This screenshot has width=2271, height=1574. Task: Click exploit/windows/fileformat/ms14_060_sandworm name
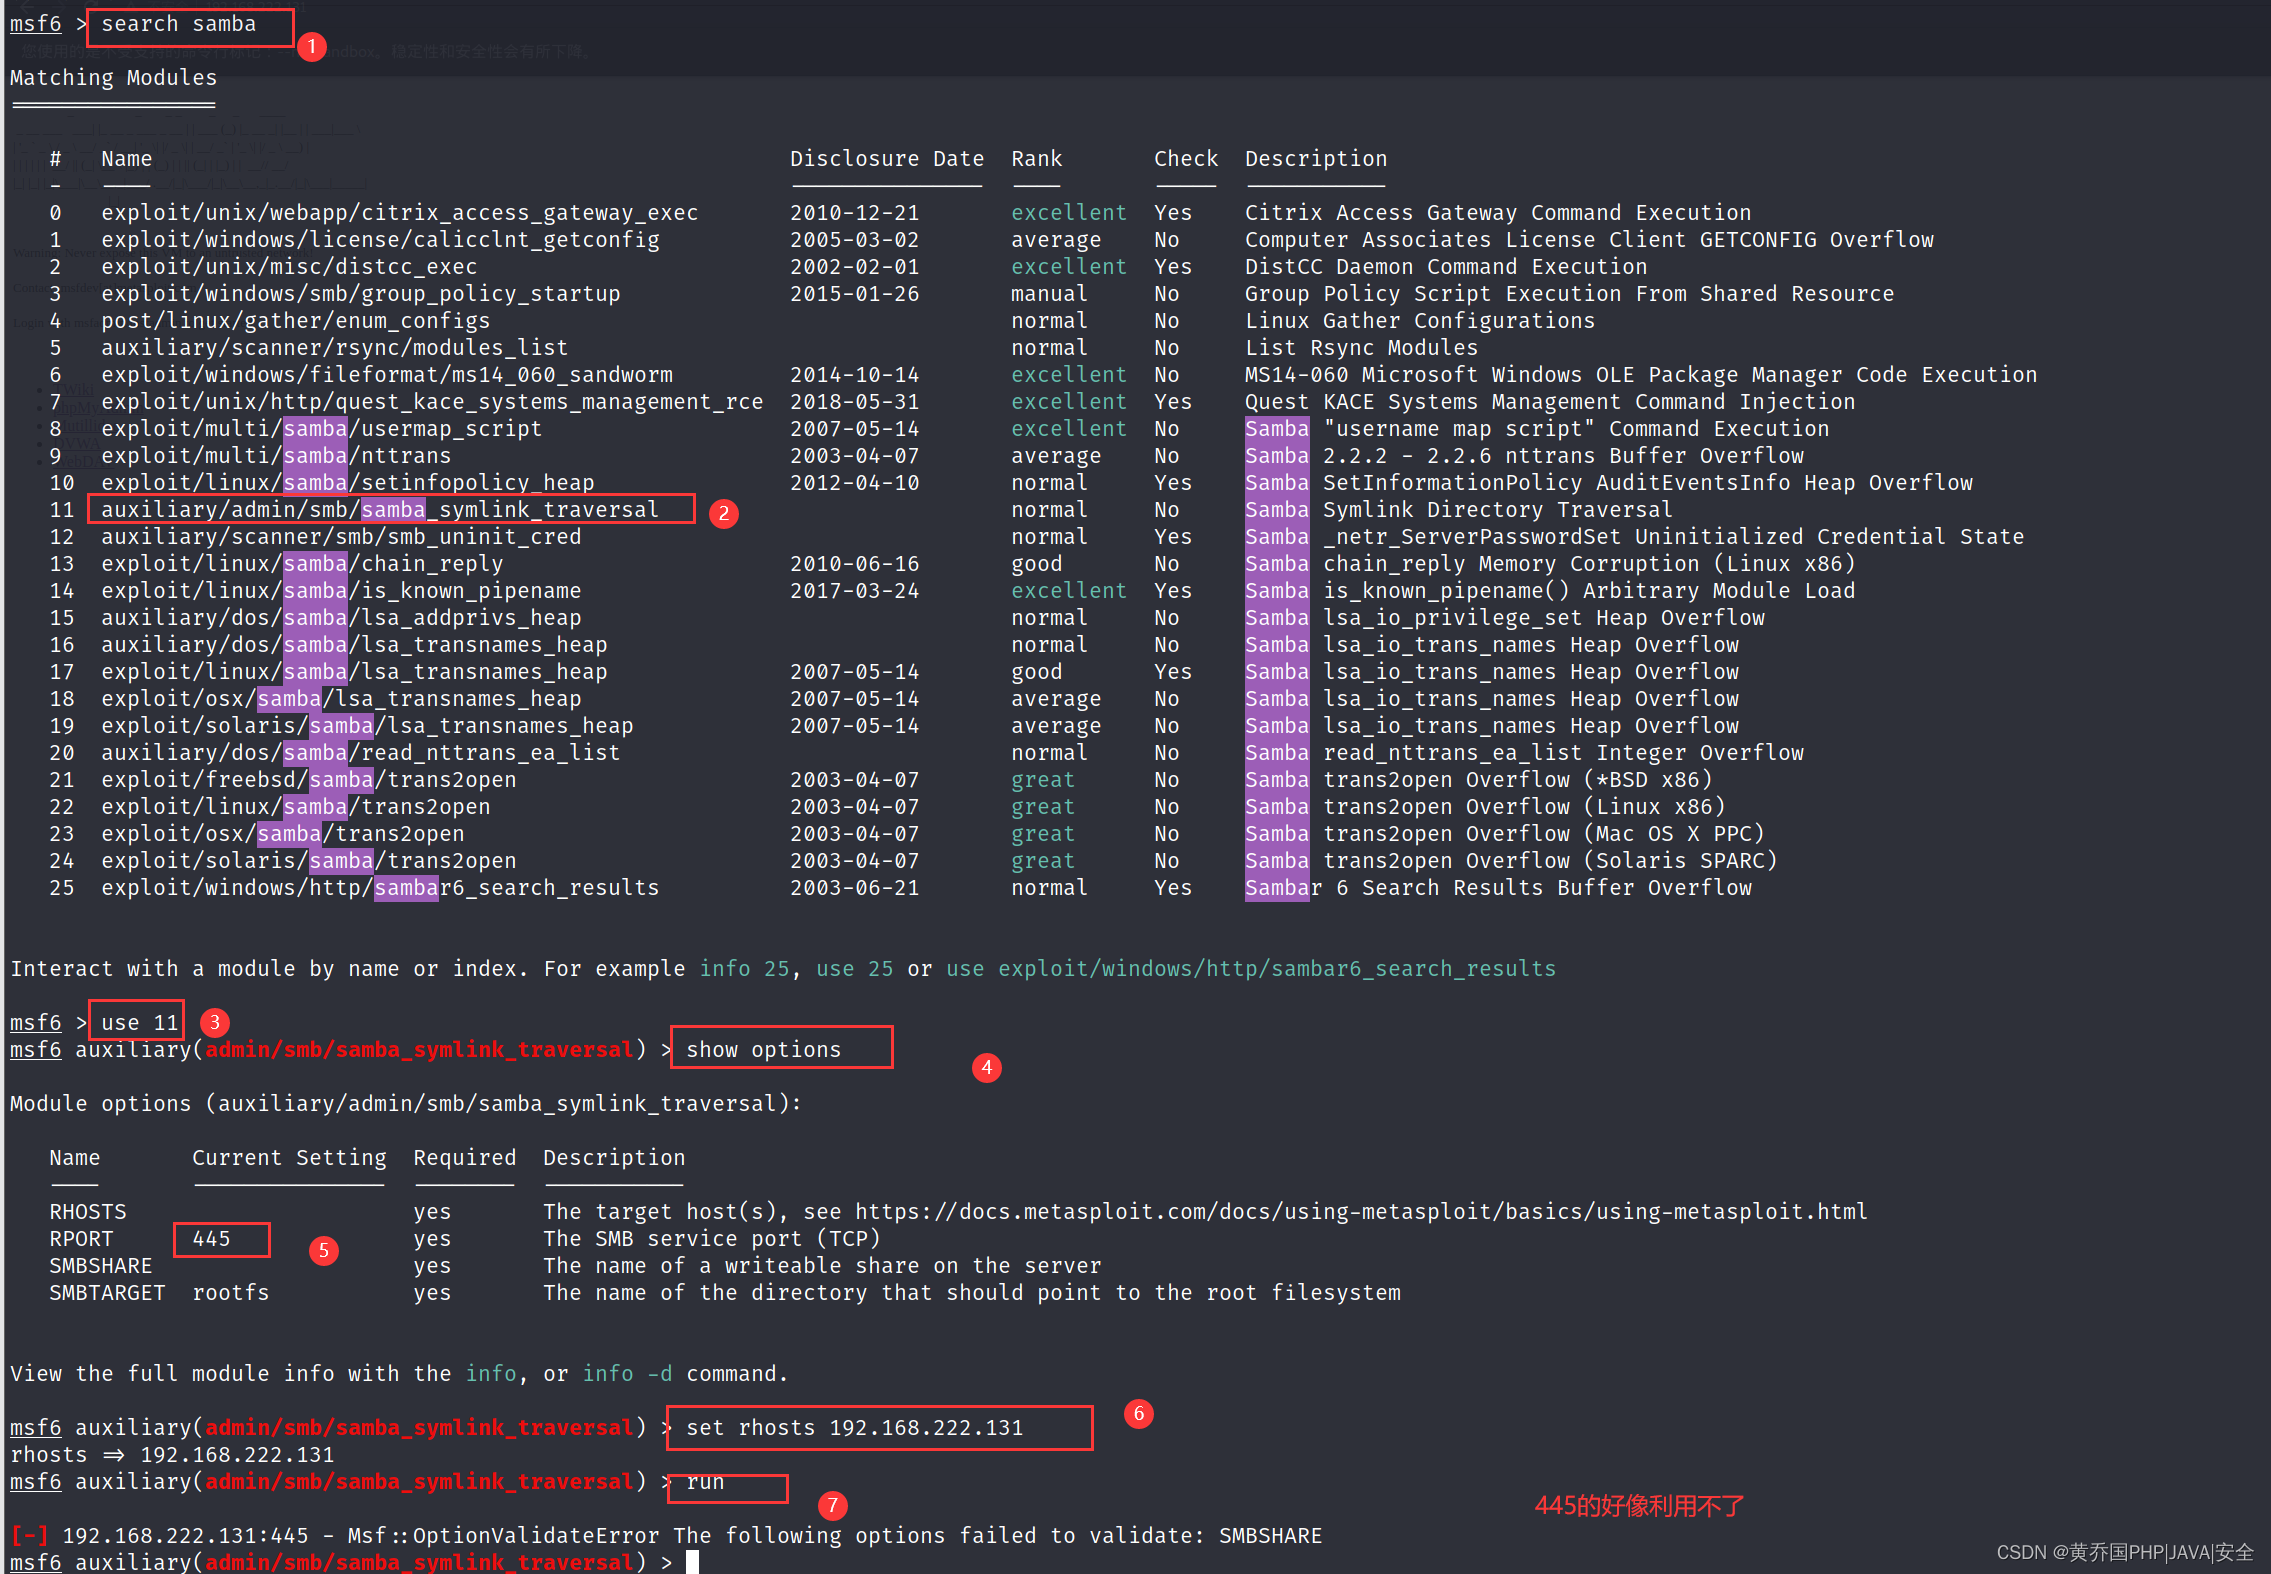[x=387, y=375]
